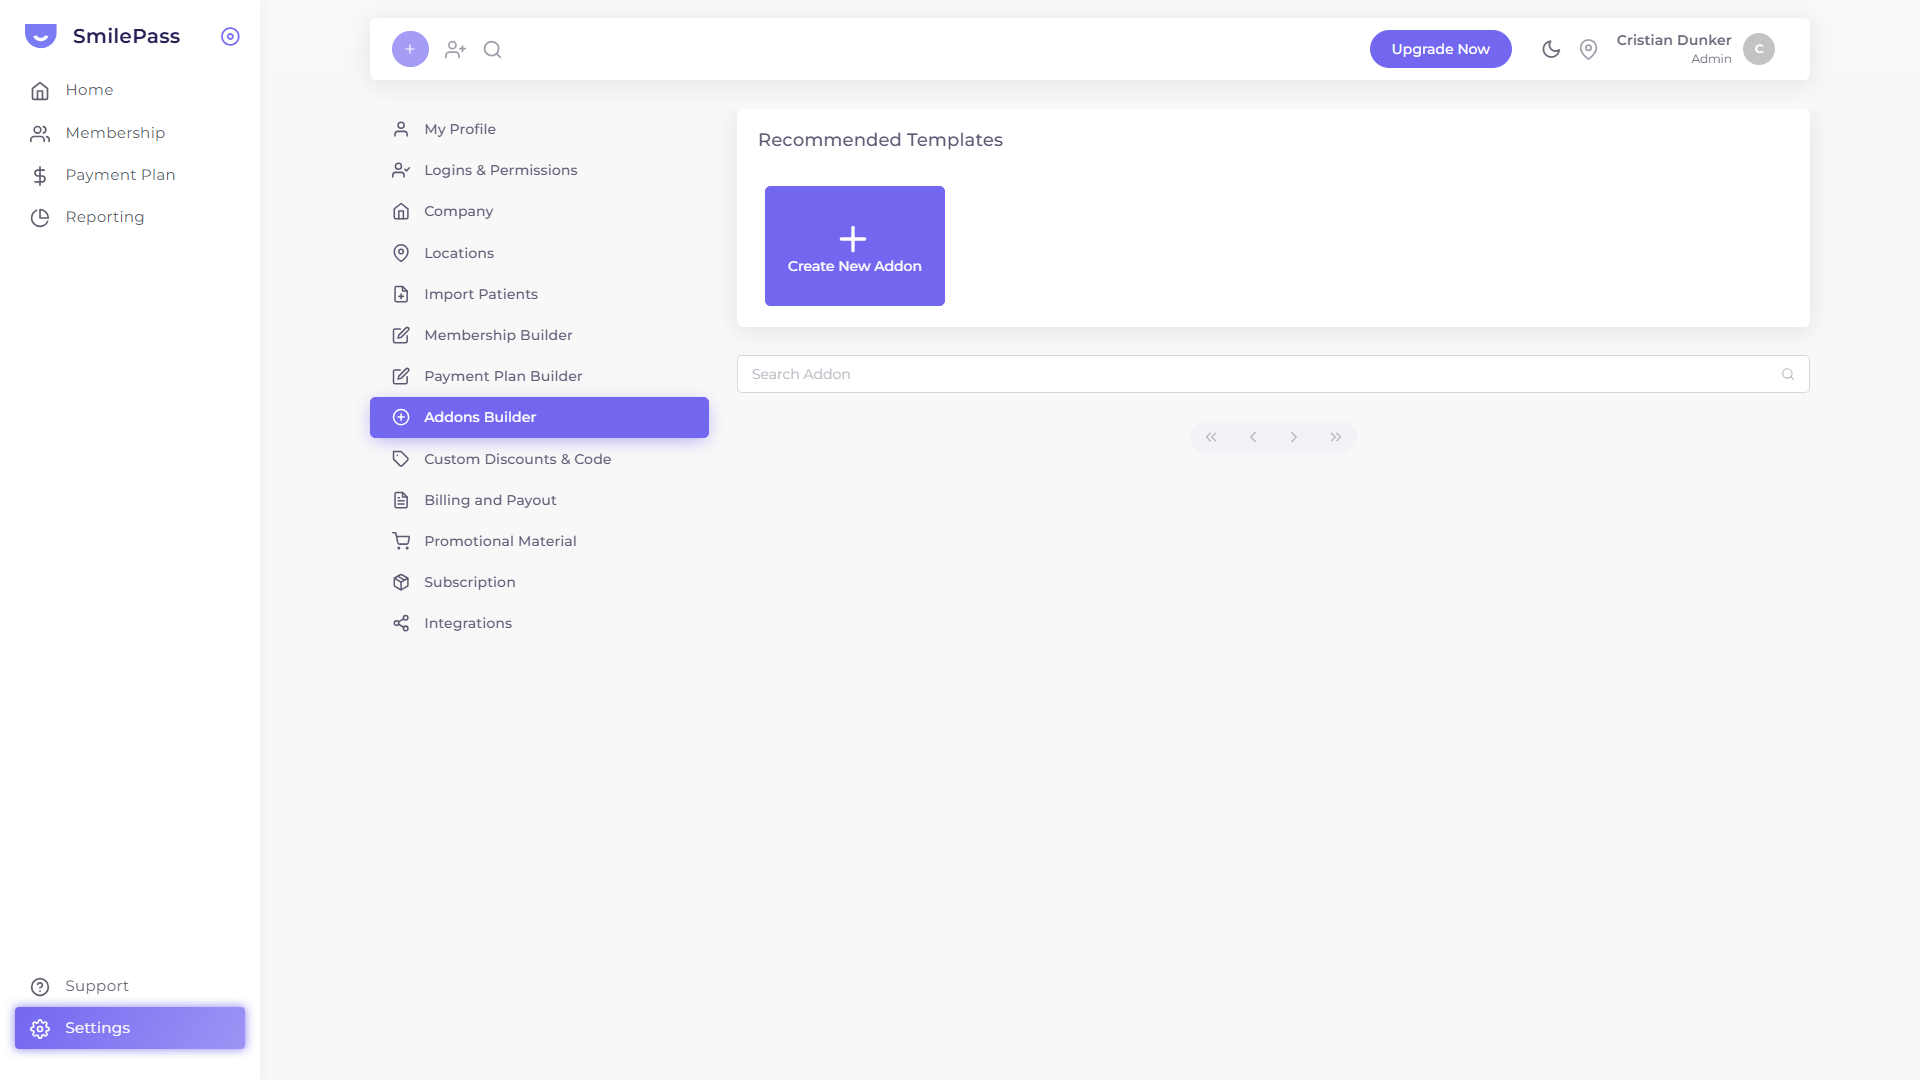
Task: Go to Billing and Payout
Action: [x=539, y=500]
